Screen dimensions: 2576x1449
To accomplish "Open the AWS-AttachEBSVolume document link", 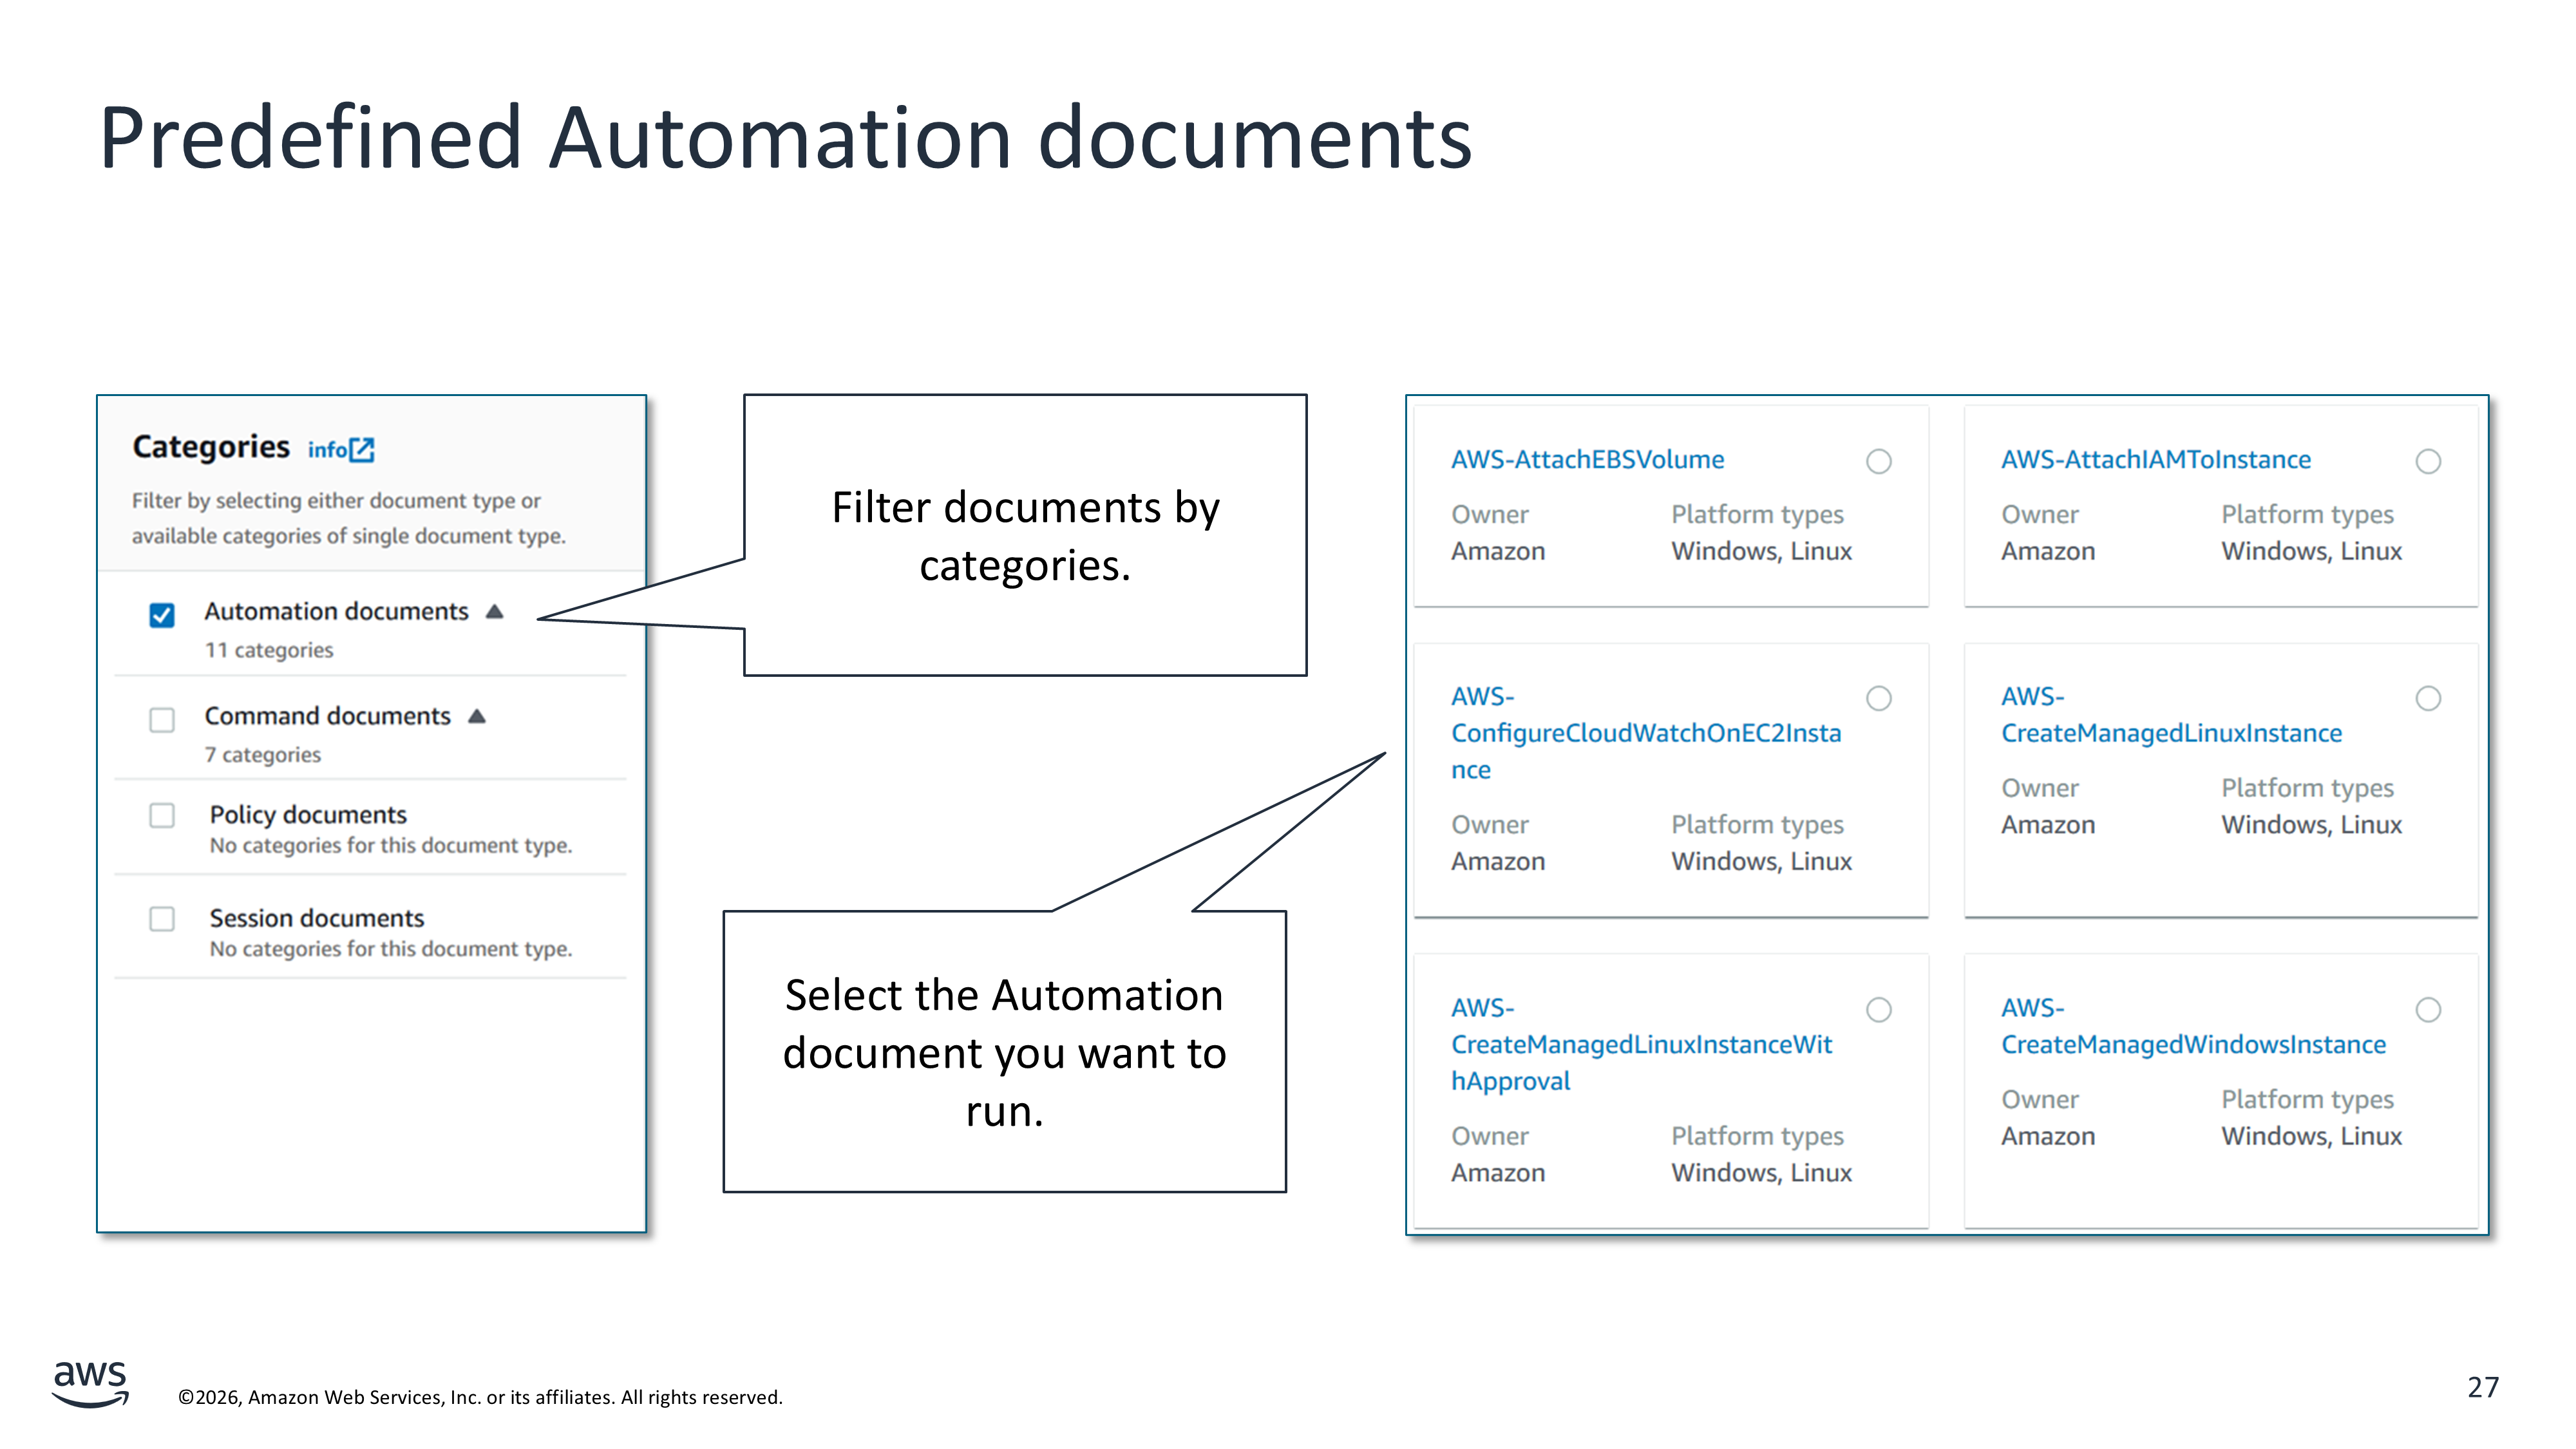I will (1587, 460).
